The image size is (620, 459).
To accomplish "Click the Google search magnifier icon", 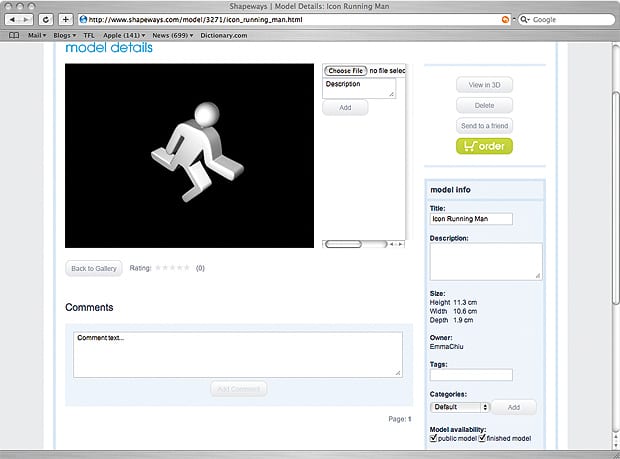I will click(524, 19).
